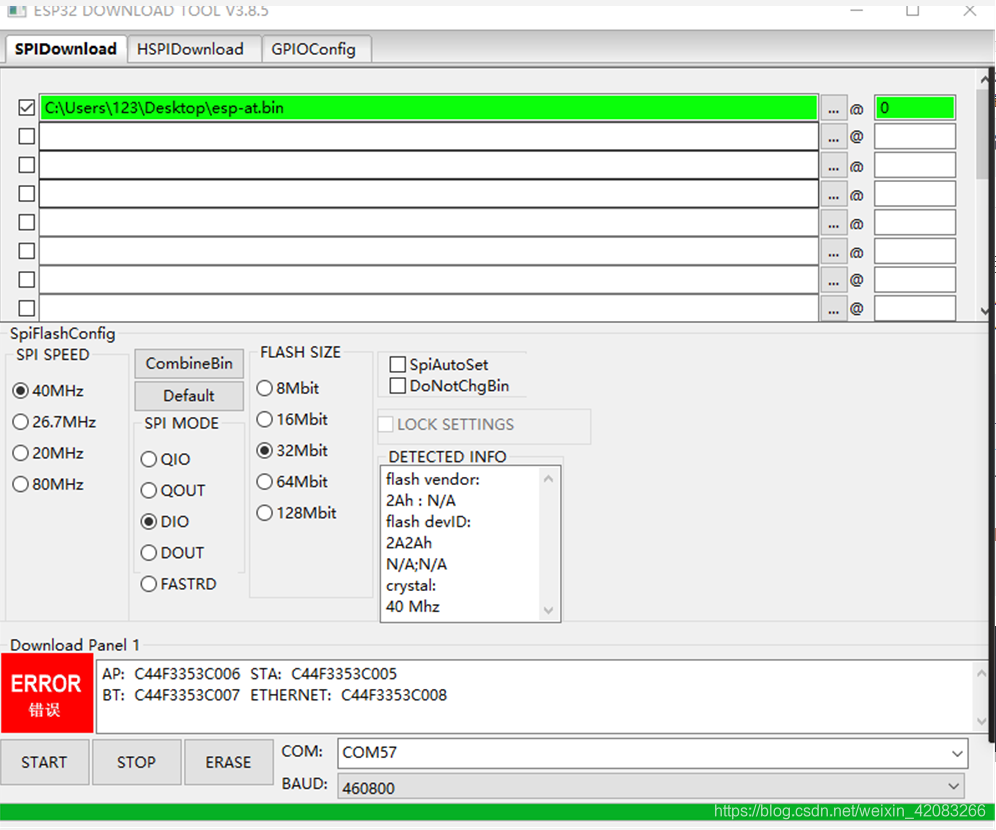The height and width of the screenshot is (830, 996).
Task: Click the CombineBin button
Action: pos(189,363)
